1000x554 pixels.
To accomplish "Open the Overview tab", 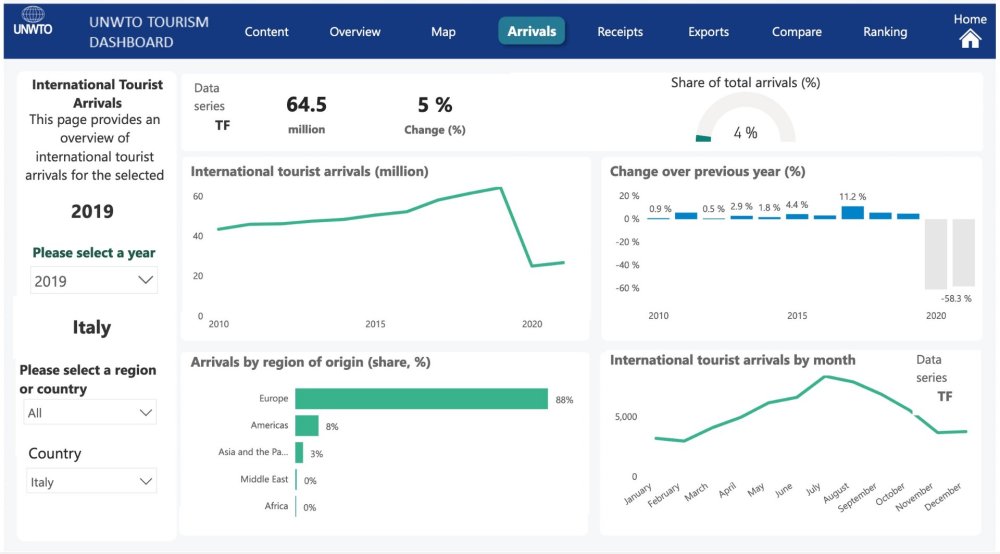I will point(355,32).
